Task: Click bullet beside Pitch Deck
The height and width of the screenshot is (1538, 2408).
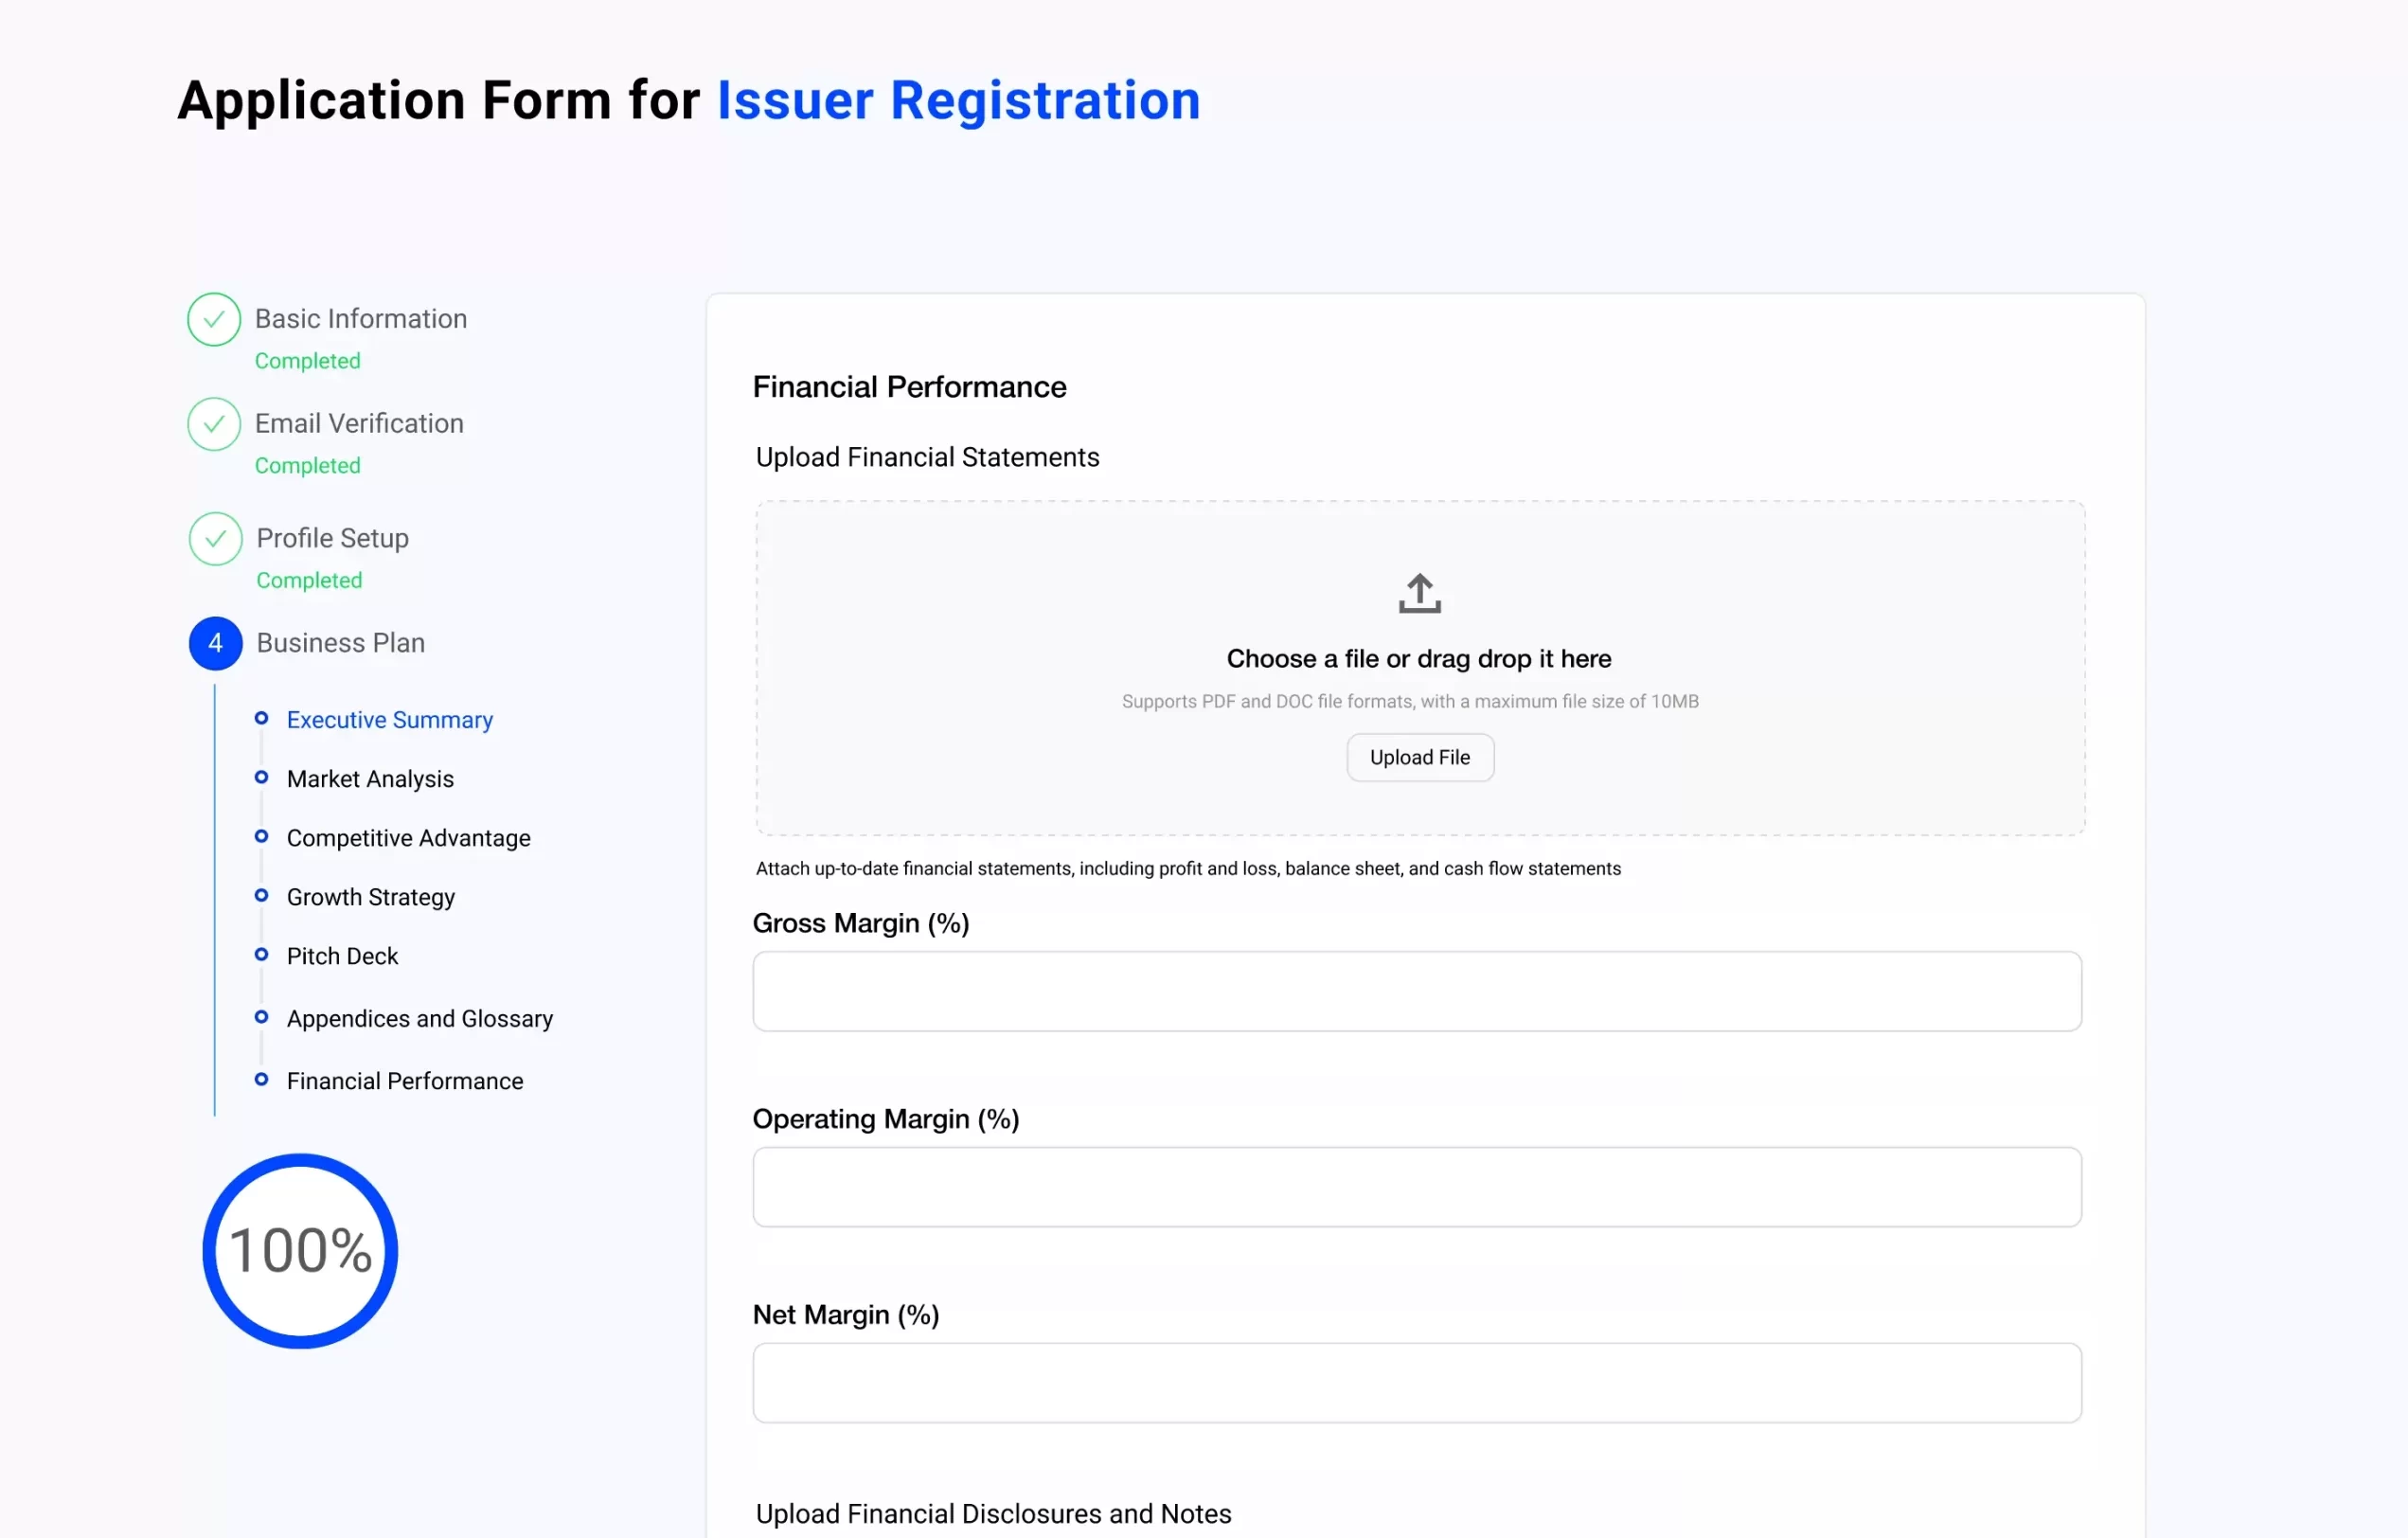Action: pos(261,954)
